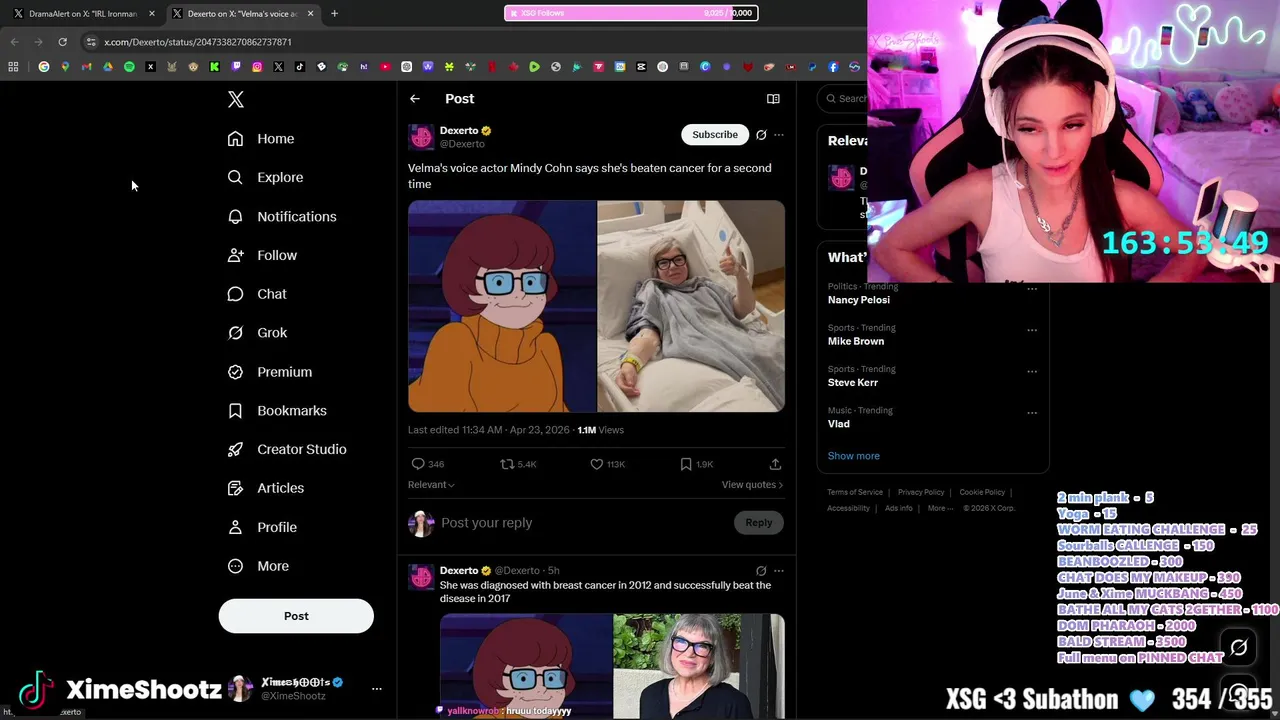
Task: Like the post with 113K likes
Action: click(x=597, y=464)
